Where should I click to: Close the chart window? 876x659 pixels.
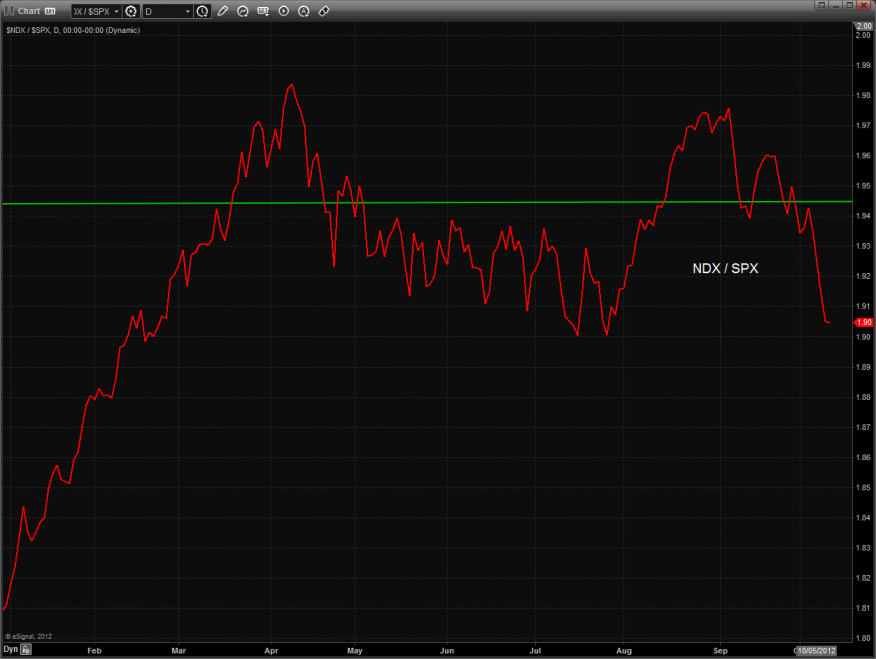[x=864, y=5]
